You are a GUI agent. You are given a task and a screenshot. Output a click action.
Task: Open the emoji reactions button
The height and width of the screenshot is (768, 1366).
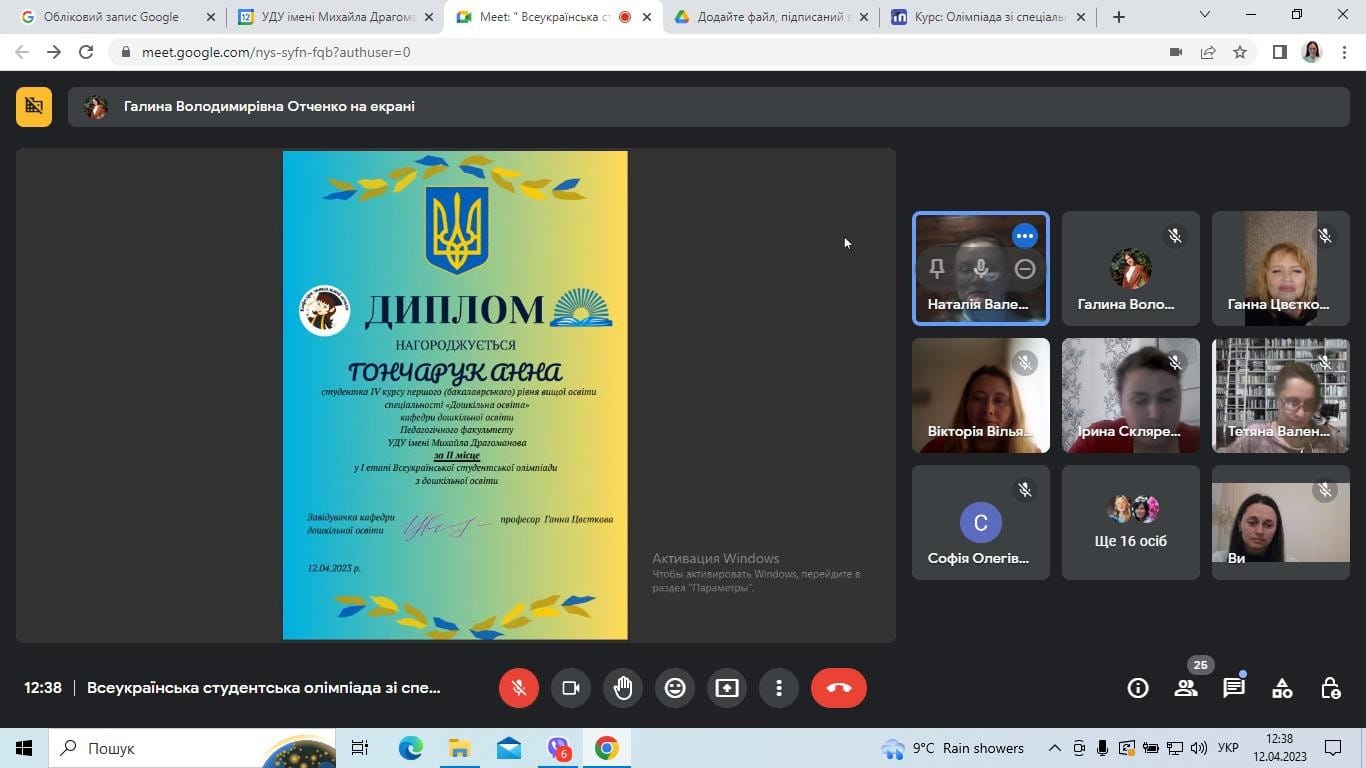(x=675, y=688)
